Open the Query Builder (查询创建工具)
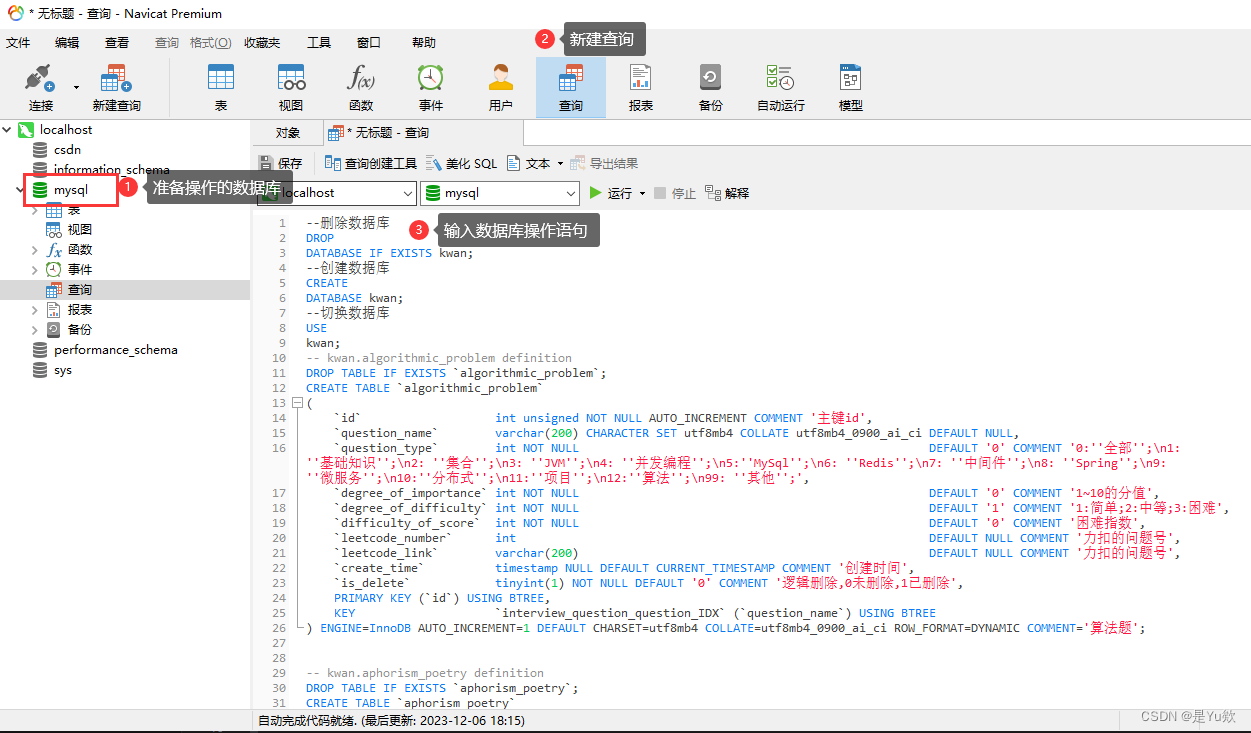Viewport: 1251px width, 733px height. [371, 163]
